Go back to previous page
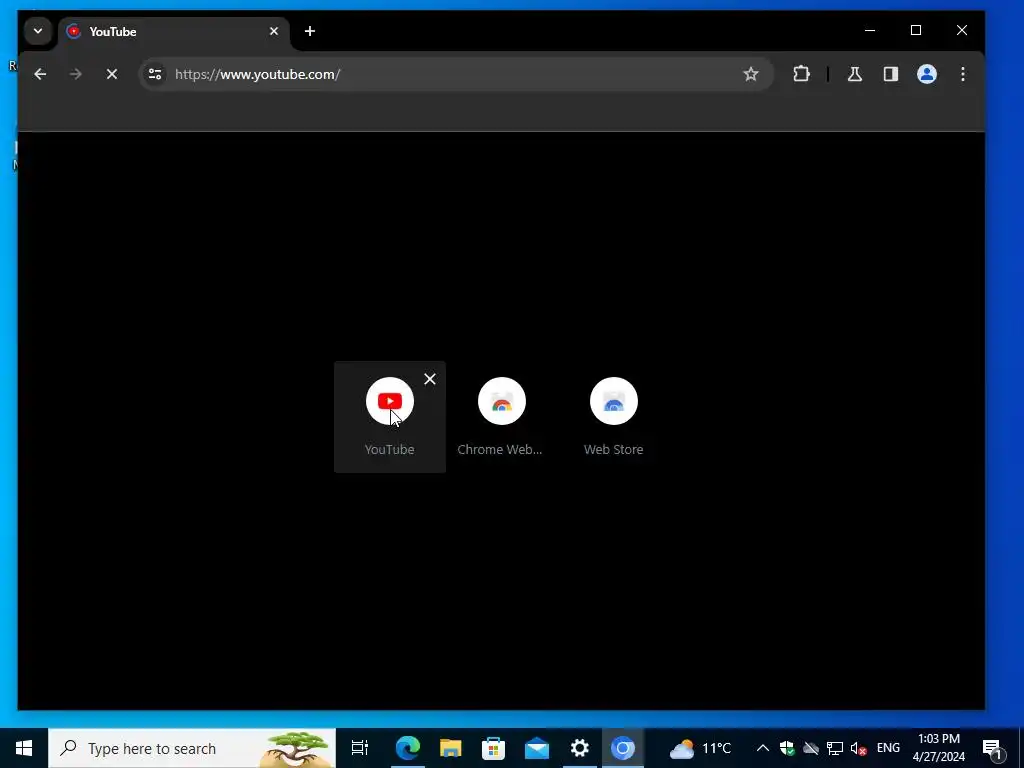The image size is (1024, 768). pyautogui.click(x=40, y=74)
